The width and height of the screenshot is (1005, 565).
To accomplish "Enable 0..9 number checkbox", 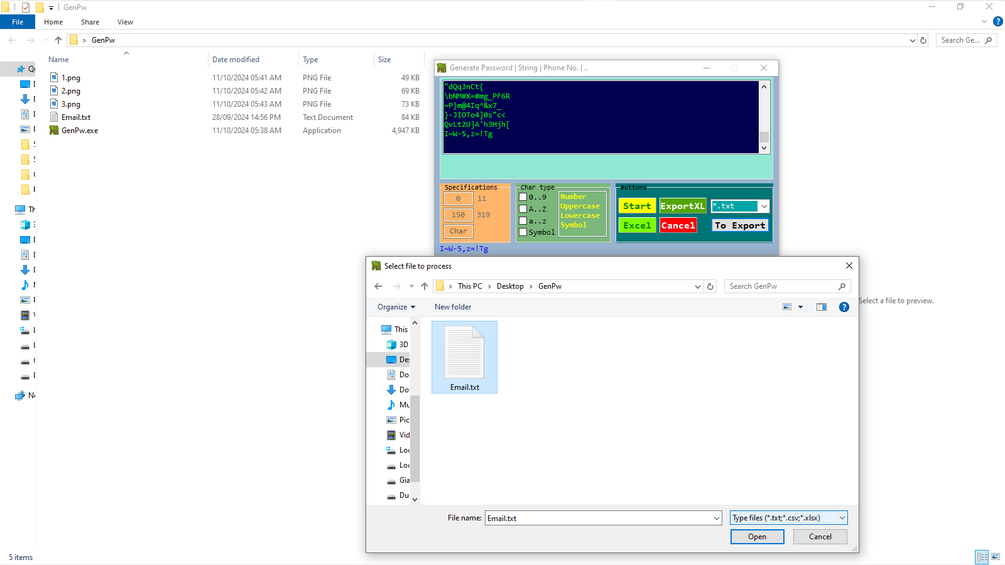I will point(522,197).
